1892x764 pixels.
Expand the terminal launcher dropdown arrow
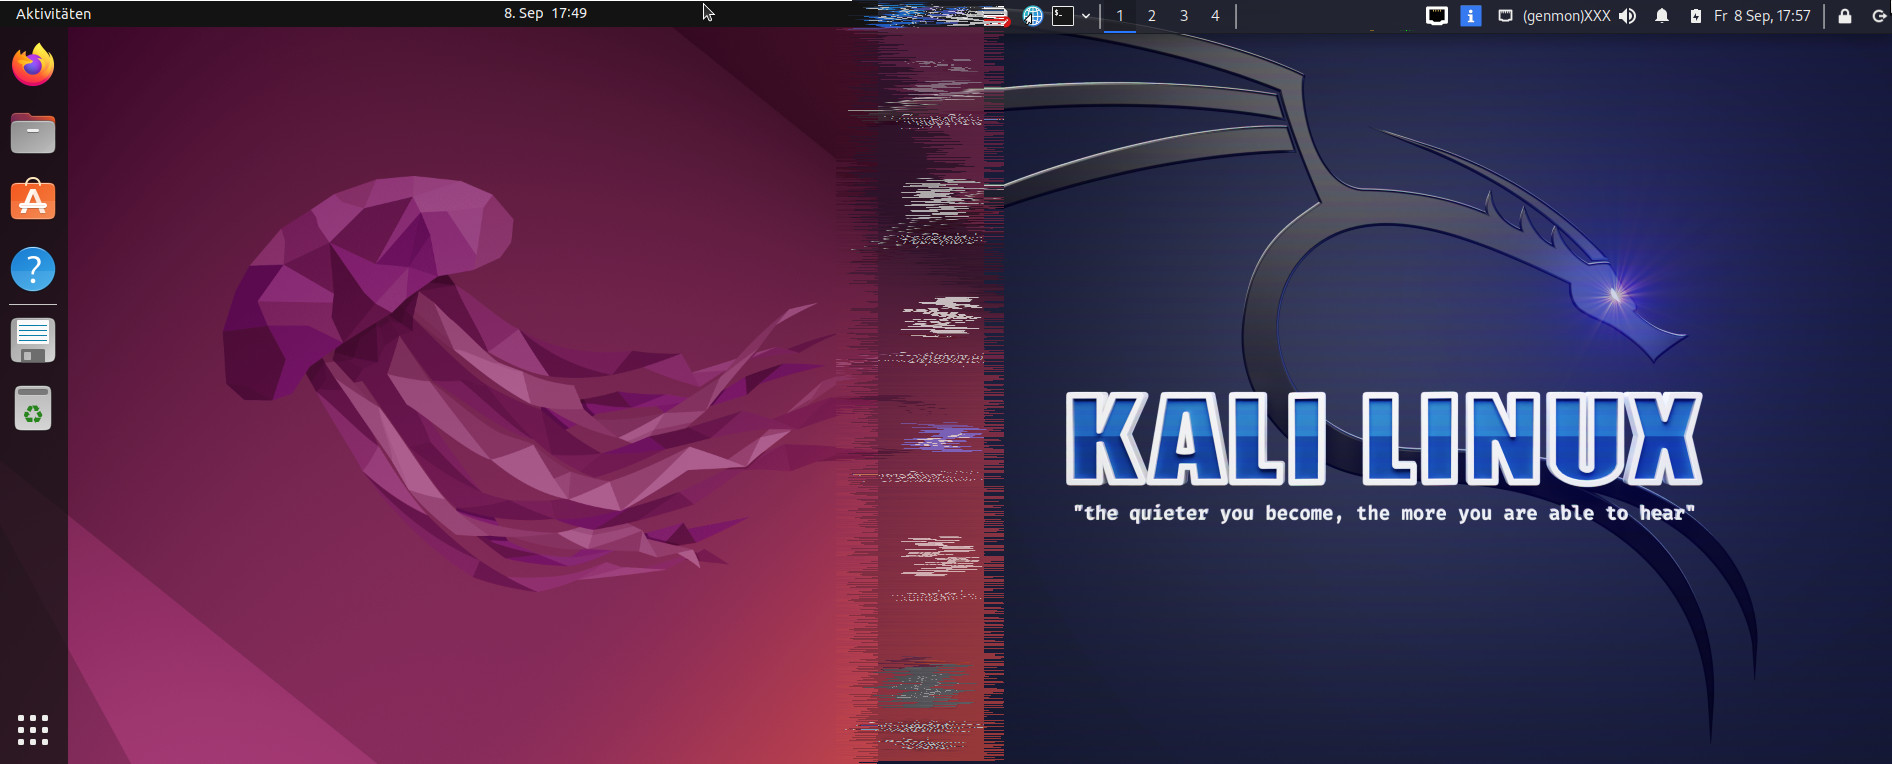(1085, 16)
